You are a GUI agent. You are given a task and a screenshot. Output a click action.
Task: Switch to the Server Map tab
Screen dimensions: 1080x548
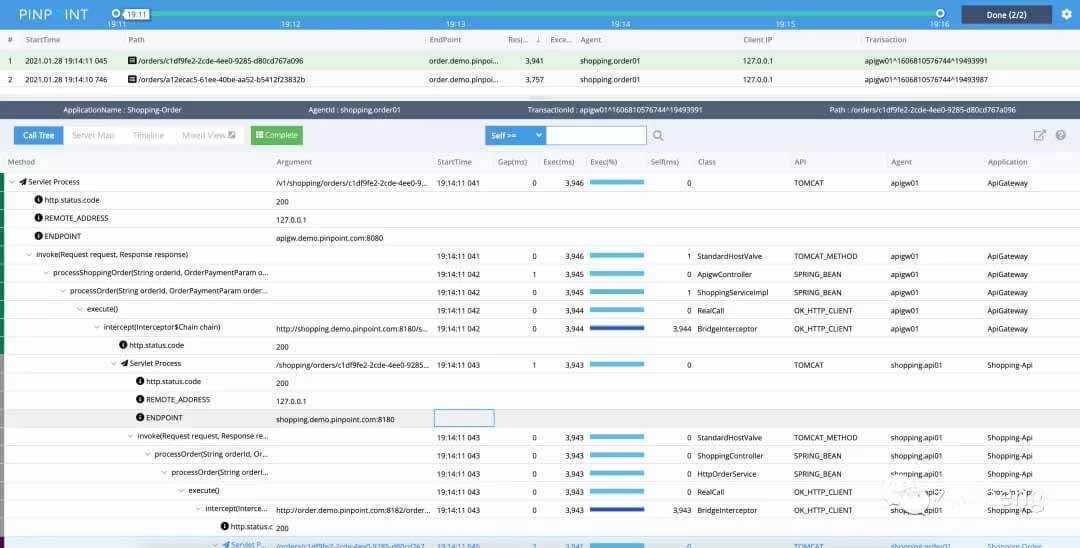point(93,135)
